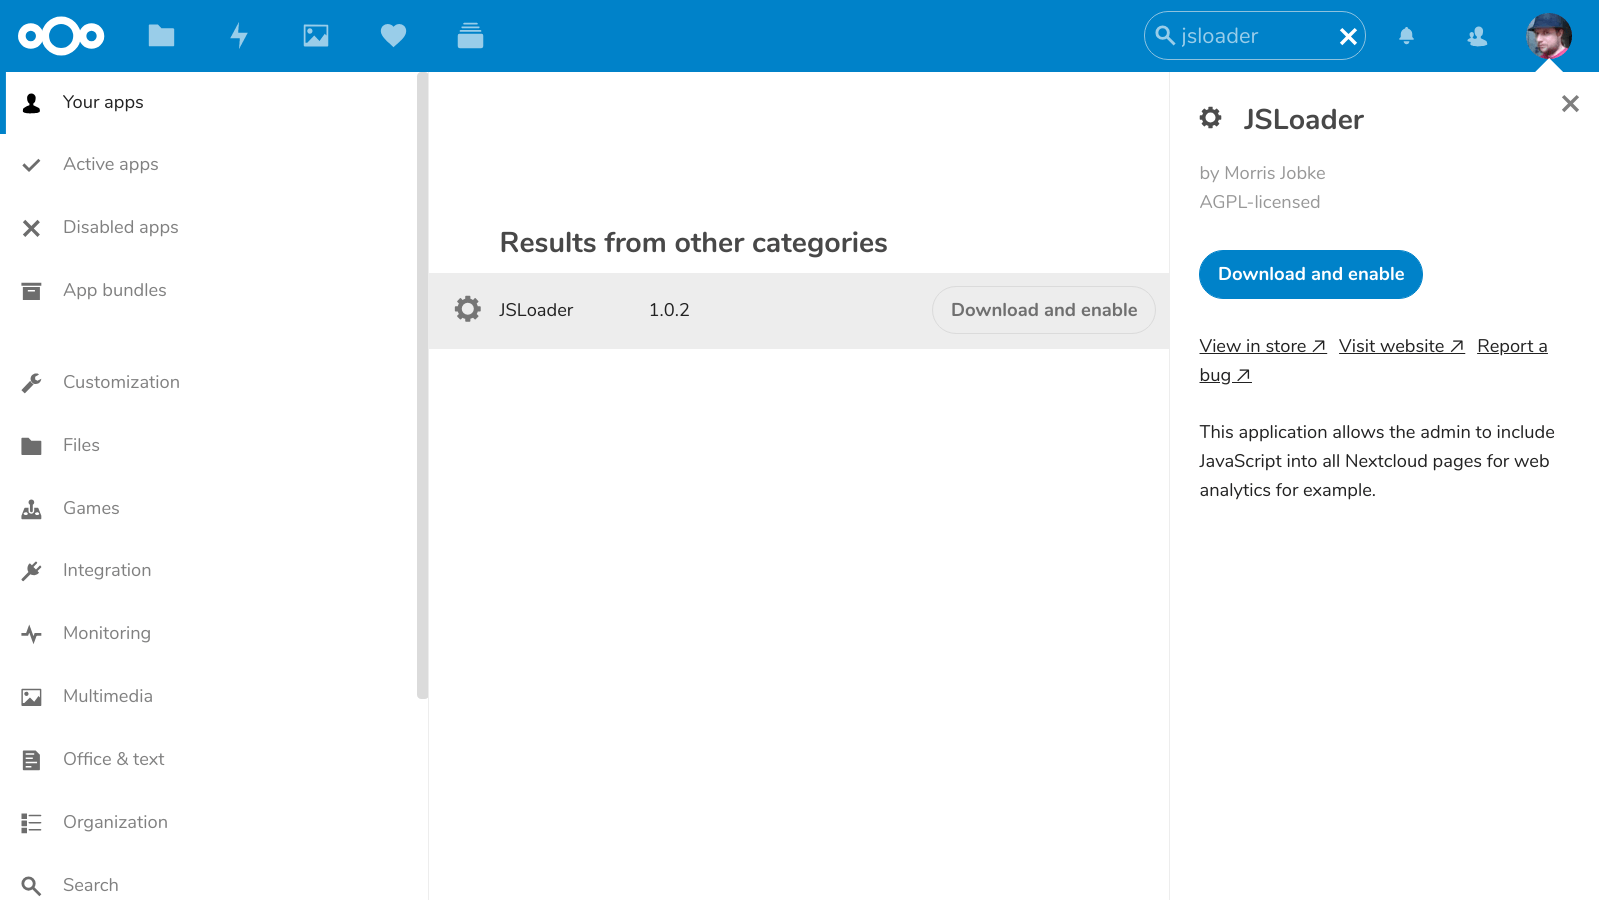Click the Office & text document icon
The image size is (1599, 900).
point(32,760)
